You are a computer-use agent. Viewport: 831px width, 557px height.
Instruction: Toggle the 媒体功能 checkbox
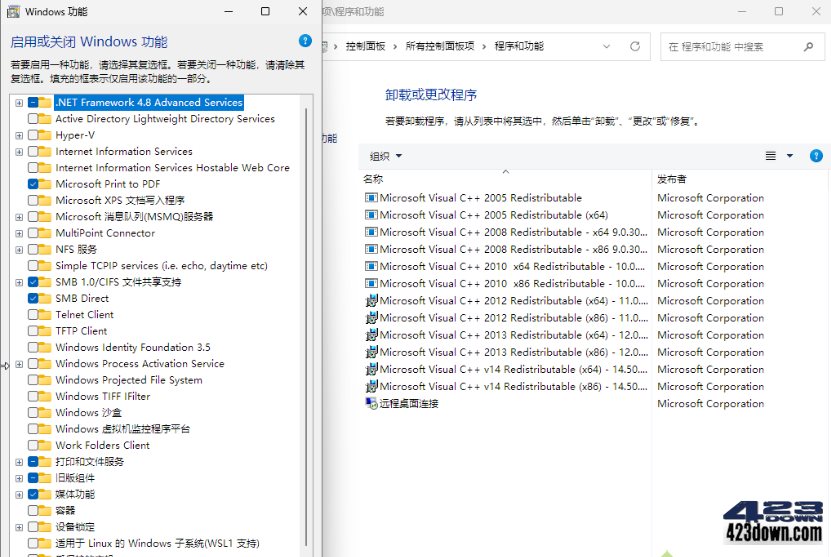(33, 494)
